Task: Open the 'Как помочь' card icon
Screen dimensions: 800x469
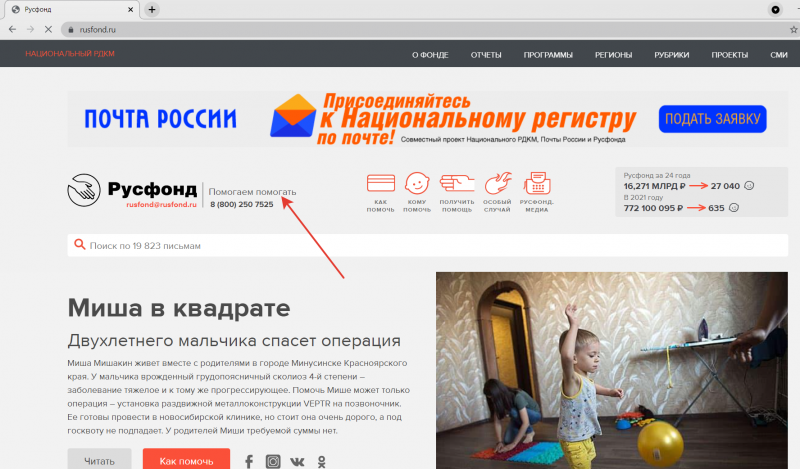Action: (x=381, y=184)
